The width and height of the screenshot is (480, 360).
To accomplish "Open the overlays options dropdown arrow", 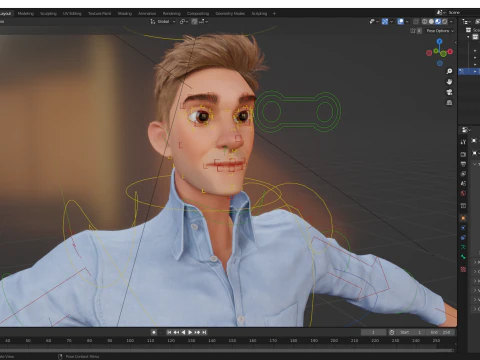I will 407,22.
